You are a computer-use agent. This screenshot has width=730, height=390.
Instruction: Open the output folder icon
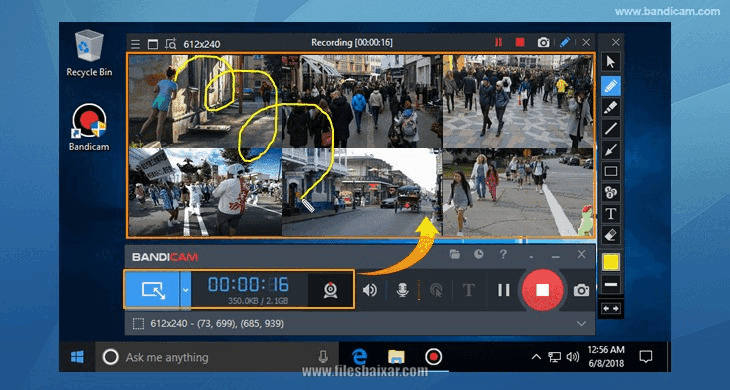point(454,254)
